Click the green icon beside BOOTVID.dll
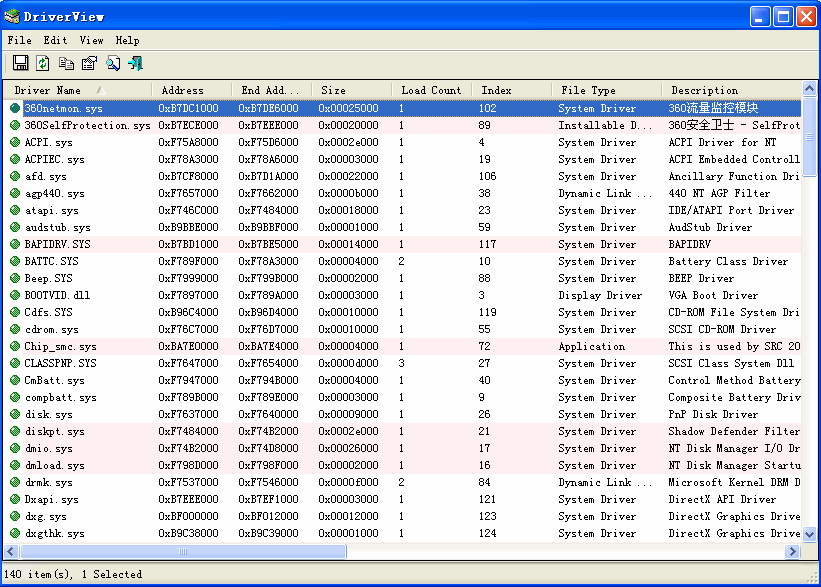The height and width of the screenshot is (587, 821). pyautogui.click(x=15, y=295)
